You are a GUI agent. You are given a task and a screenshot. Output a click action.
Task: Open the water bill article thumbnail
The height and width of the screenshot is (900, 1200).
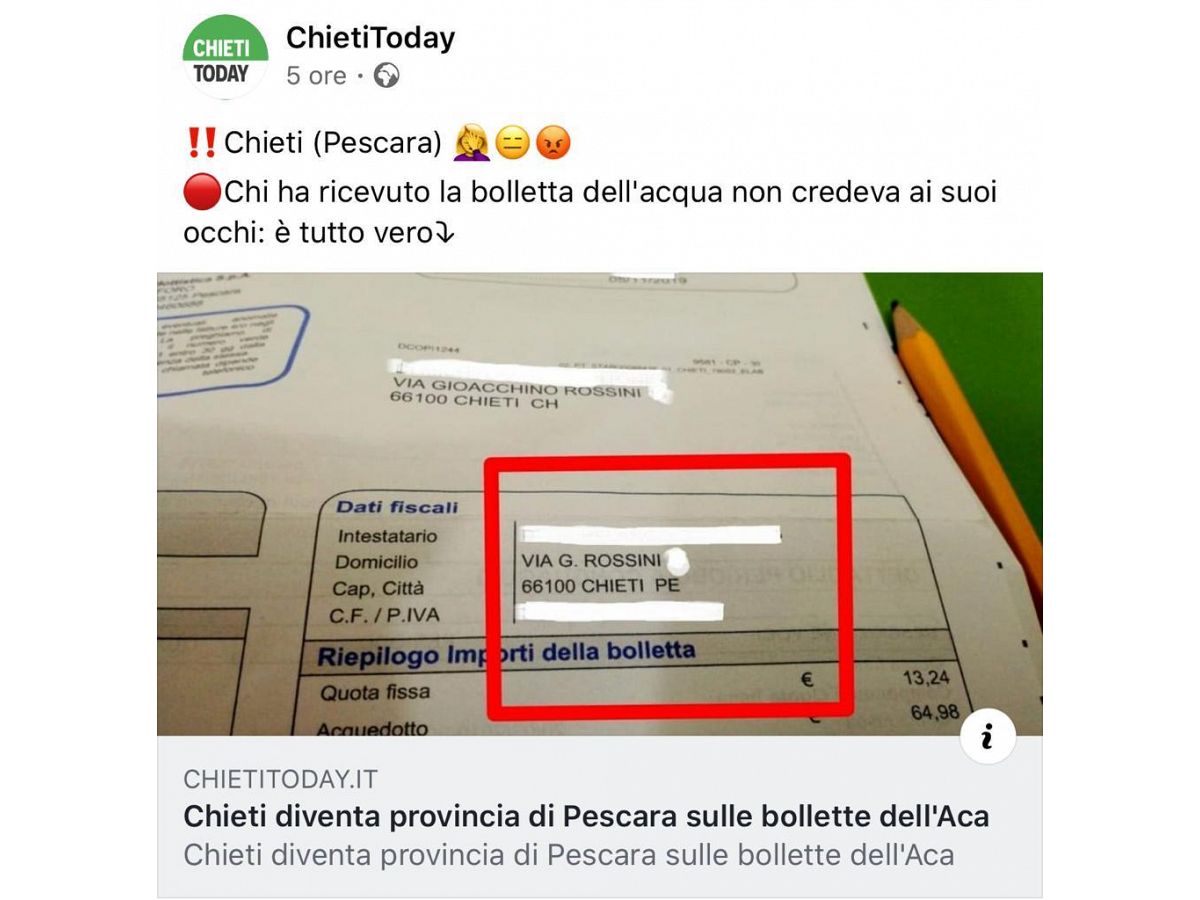tap(600, 504)
